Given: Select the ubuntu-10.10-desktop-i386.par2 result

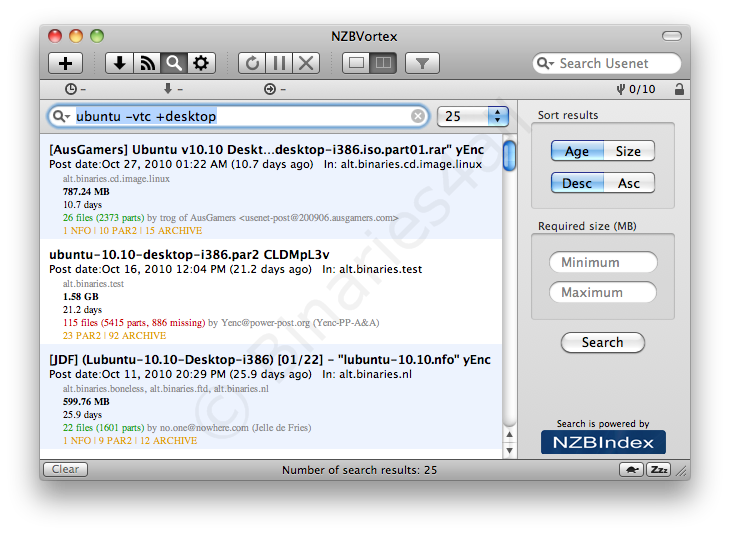Looking at the screenshot, I should [271, 292].
